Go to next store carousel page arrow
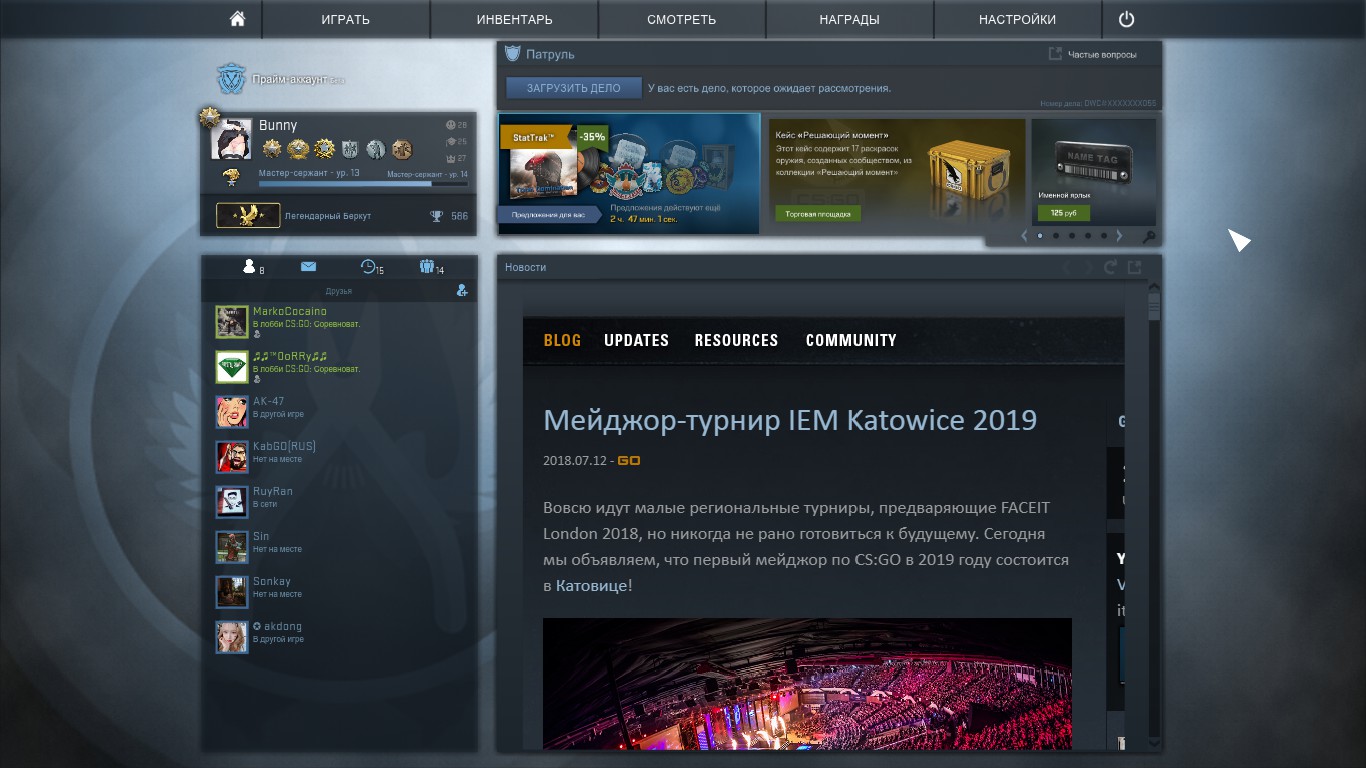 tap(1119, 236)
